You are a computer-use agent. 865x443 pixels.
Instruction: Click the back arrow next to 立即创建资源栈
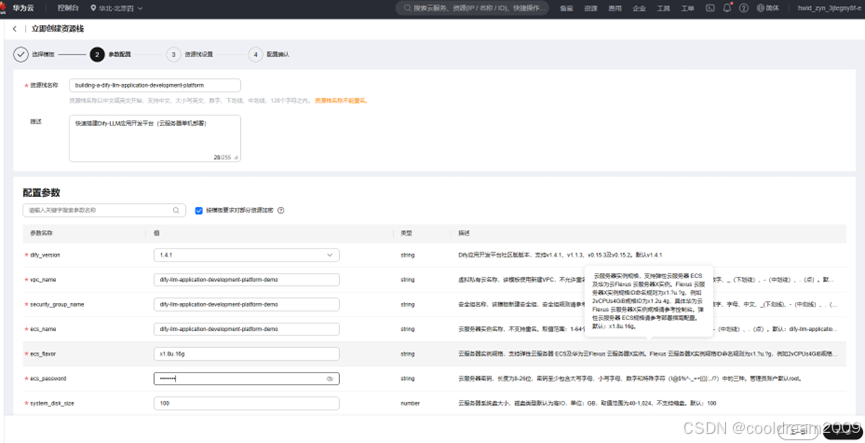pyautogui.click(x=15, y=29)
